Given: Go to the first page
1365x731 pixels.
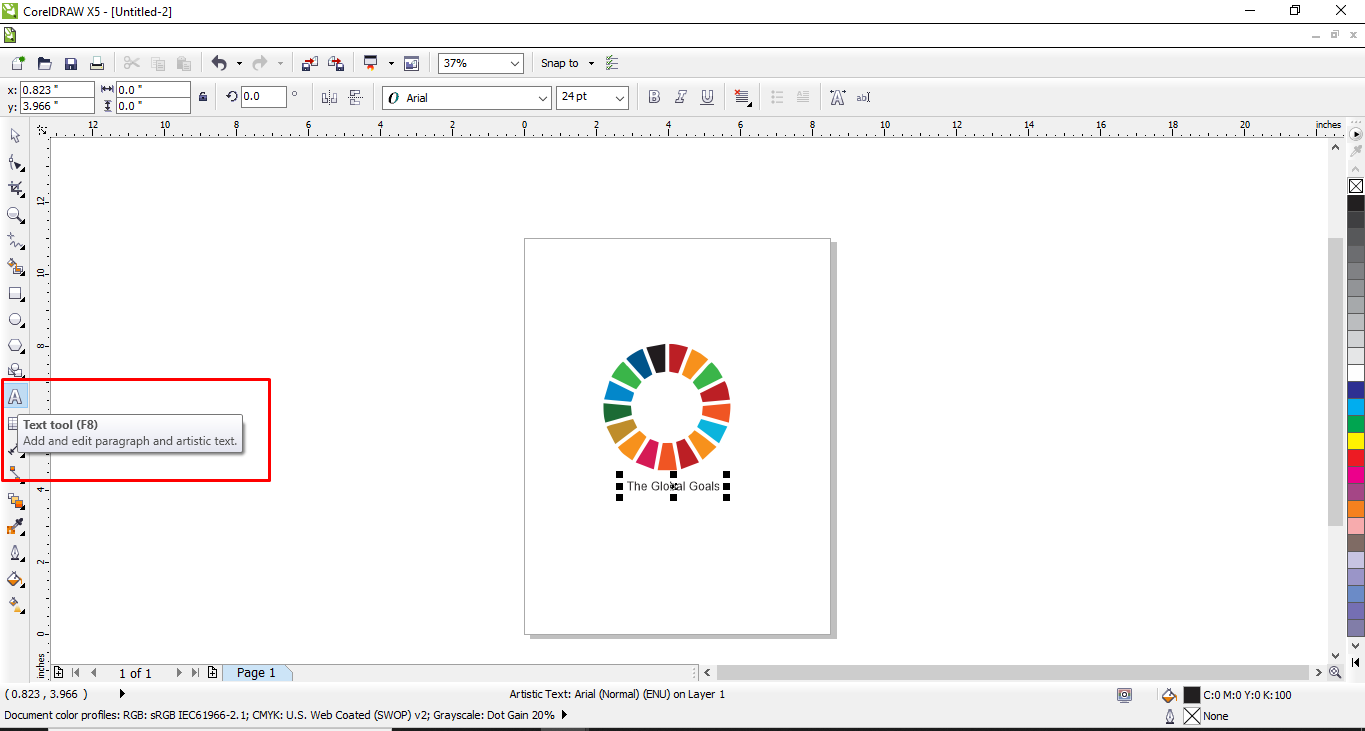Looking at the screenshot, I should tap(76, 673).
